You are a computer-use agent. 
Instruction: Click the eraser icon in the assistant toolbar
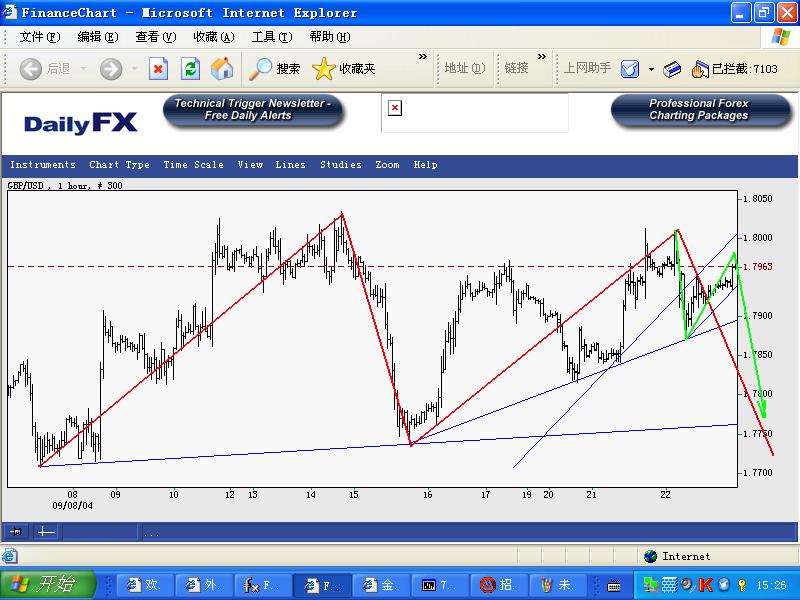[672, 69]
